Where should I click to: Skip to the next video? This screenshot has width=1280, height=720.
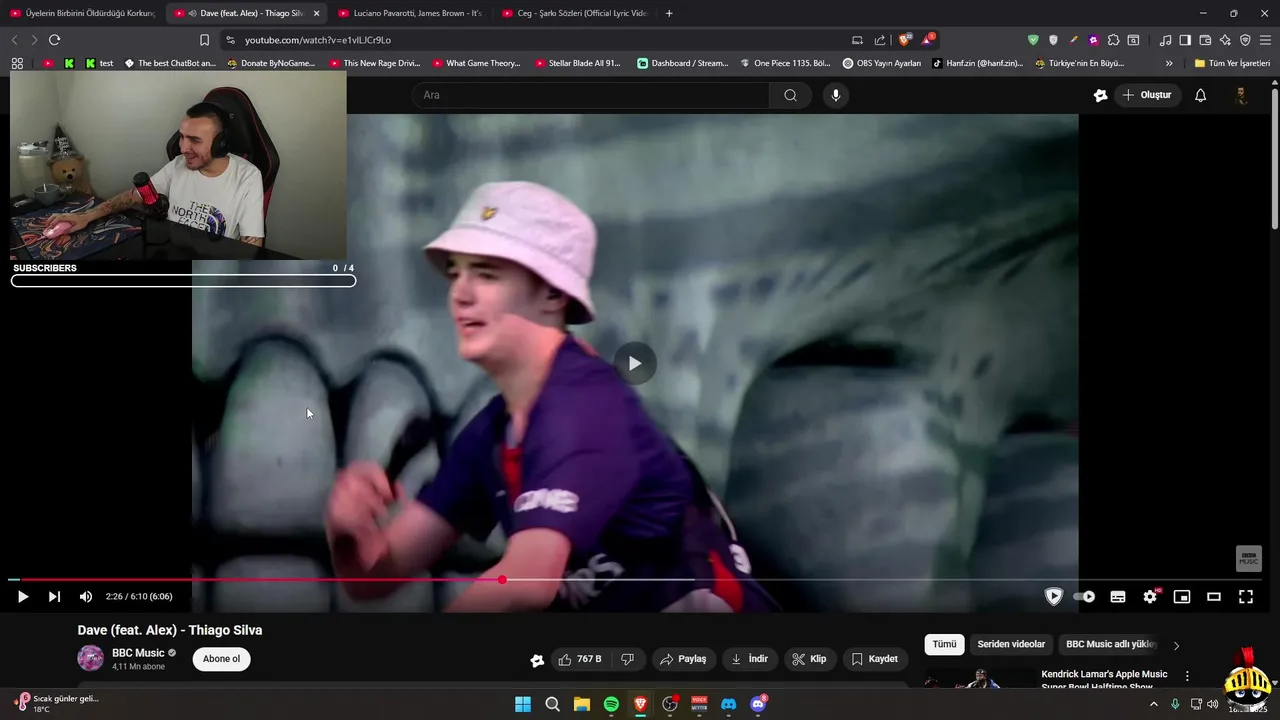pos(54,597)
